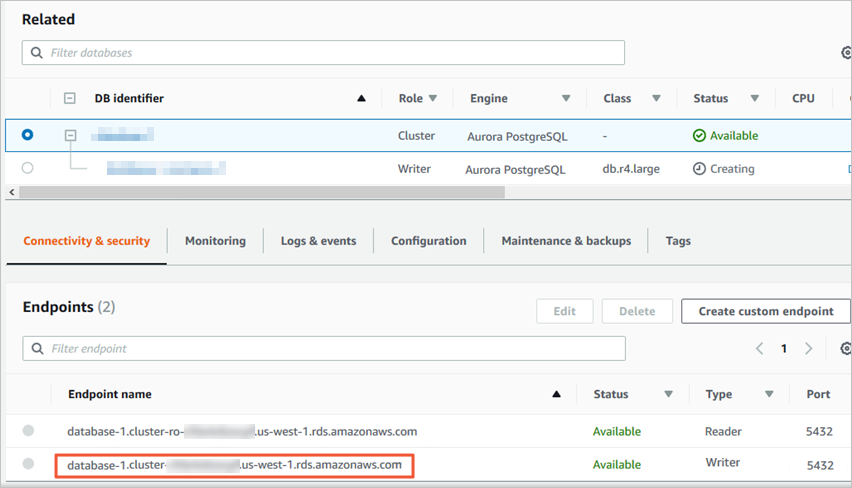
Task: Open the endpoints table settings gear
Action: point(846,348)
